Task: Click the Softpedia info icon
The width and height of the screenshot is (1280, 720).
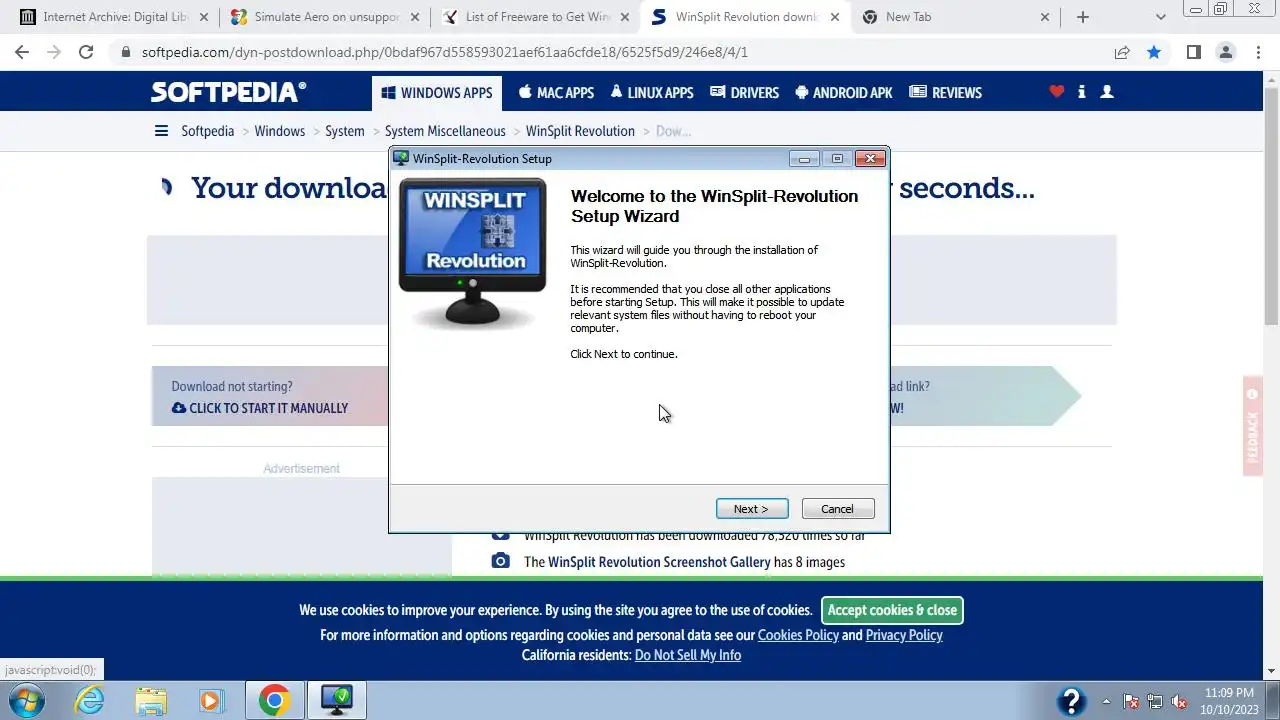Action: (1082, 92)
